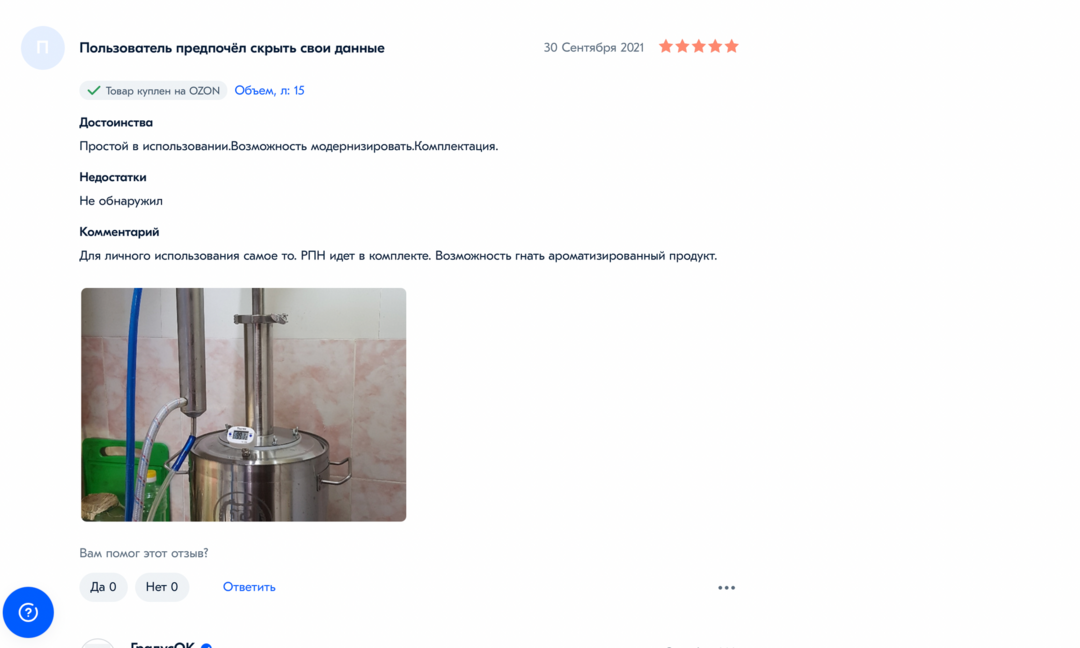Click the Товар куплен на OZON badge
This screenshot has height=648, width=1080.
(154, 90)
